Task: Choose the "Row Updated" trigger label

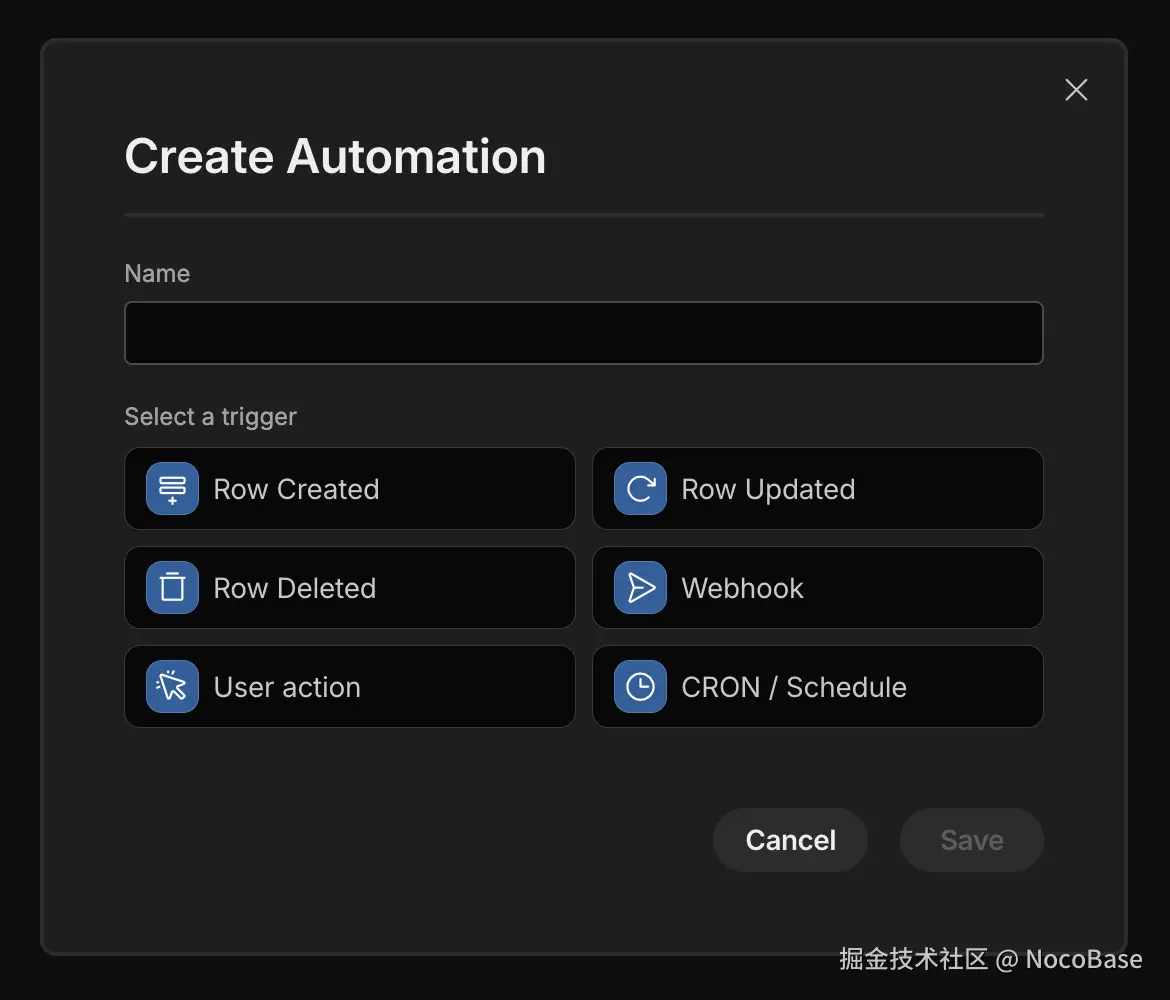Action: pyautogui.click(x=768, y=489)
